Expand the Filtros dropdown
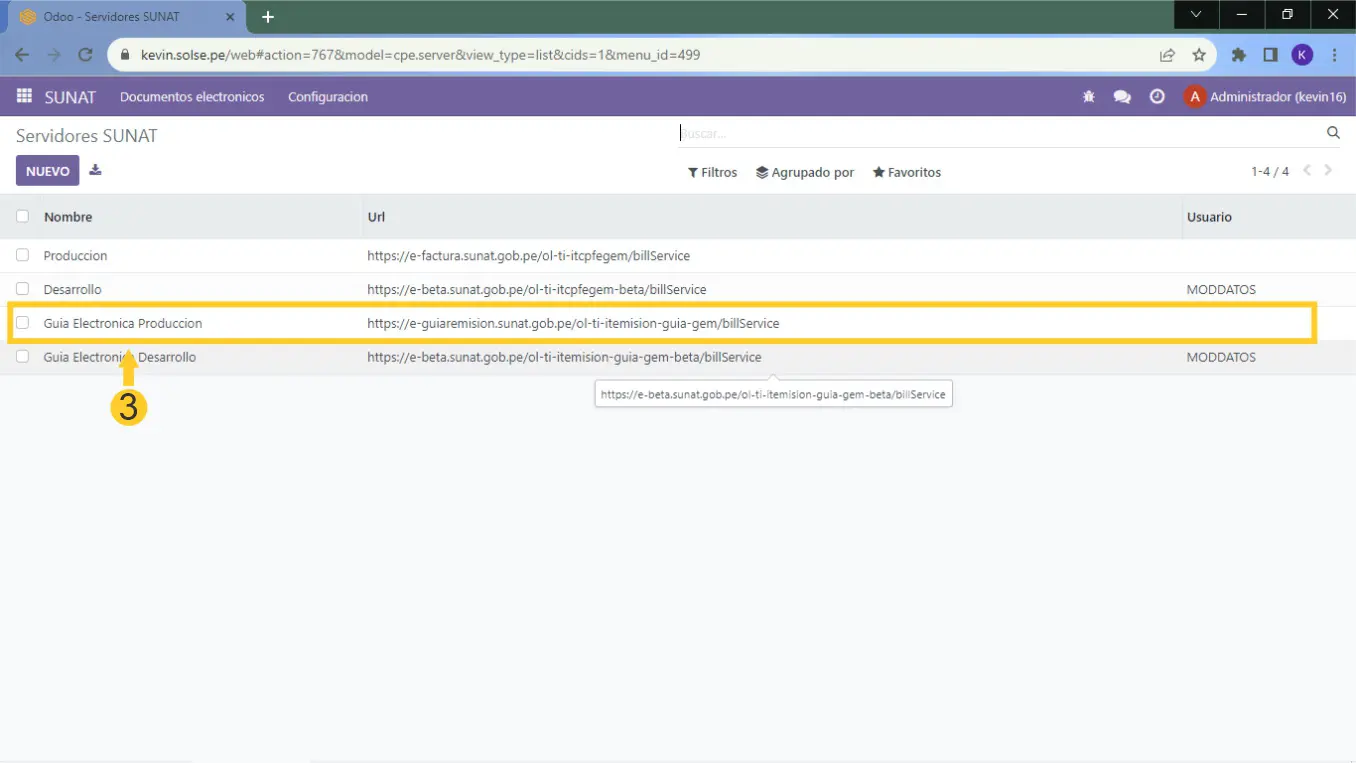Screen dimensions: 1356x763 point(712,172)
